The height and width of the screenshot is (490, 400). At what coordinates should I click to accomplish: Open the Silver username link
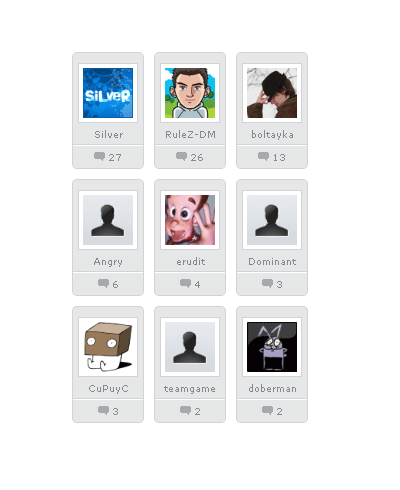pyautogui.click(x=109, y=135)
